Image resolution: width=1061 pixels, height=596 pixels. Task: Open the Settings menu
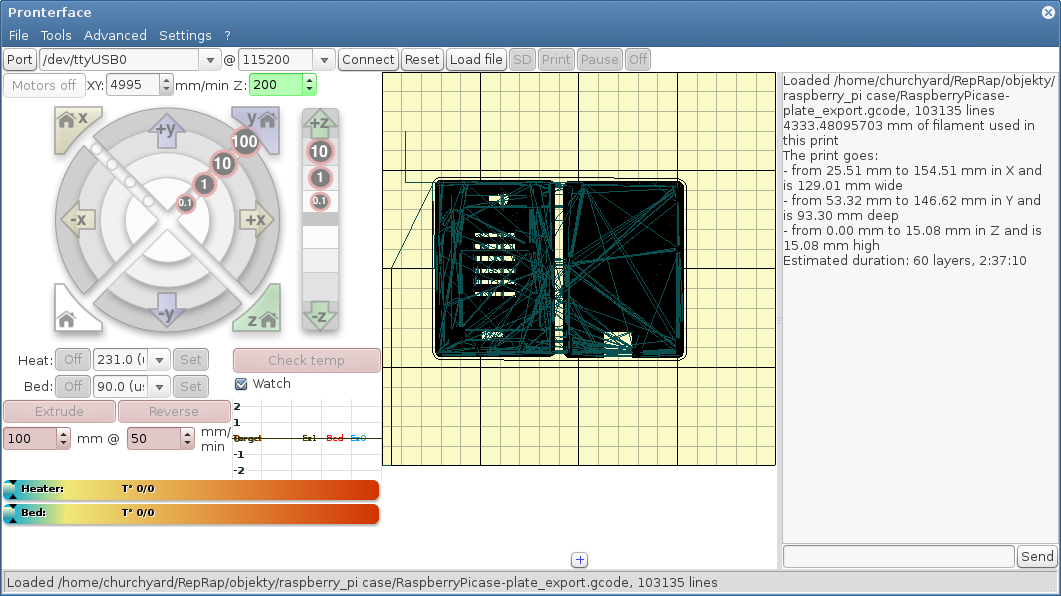click(x=185, y=35)
